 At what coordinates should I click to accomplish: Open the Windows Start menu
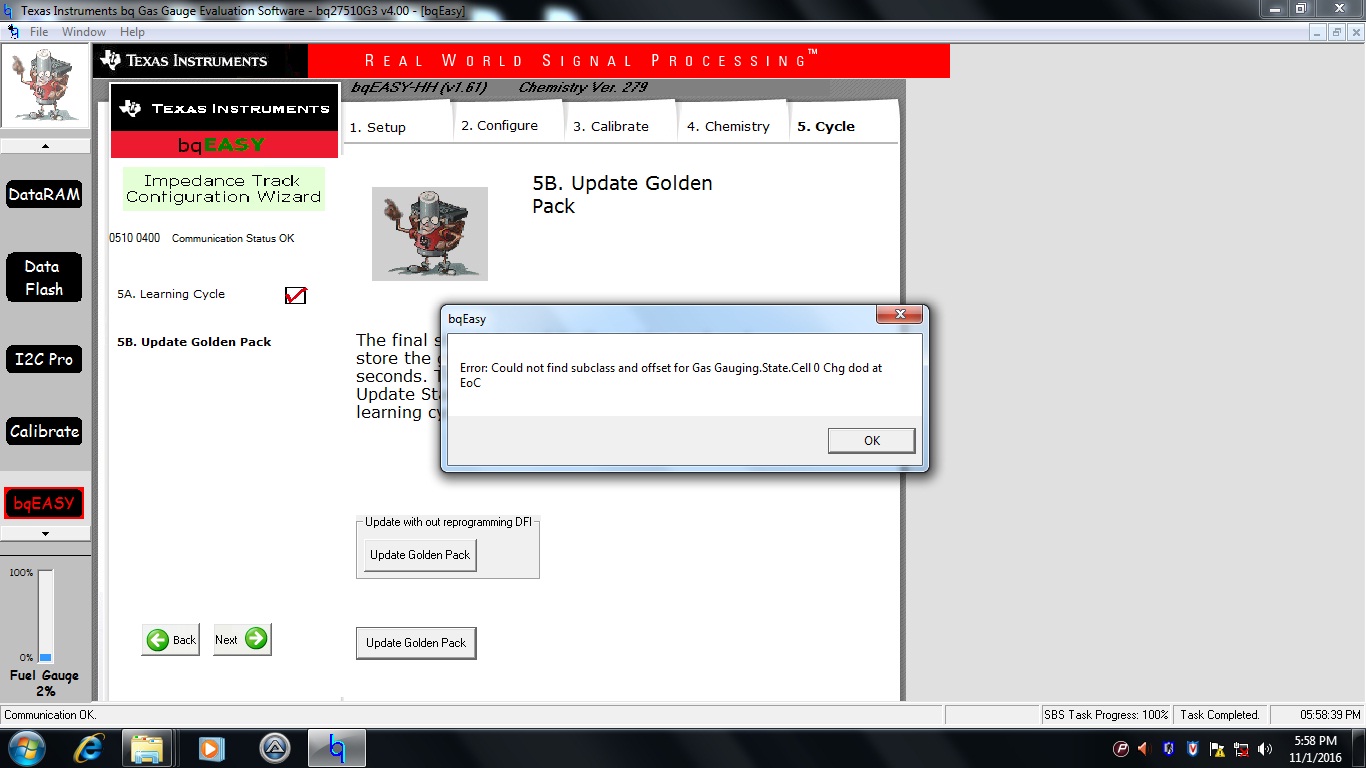[26, 748]
